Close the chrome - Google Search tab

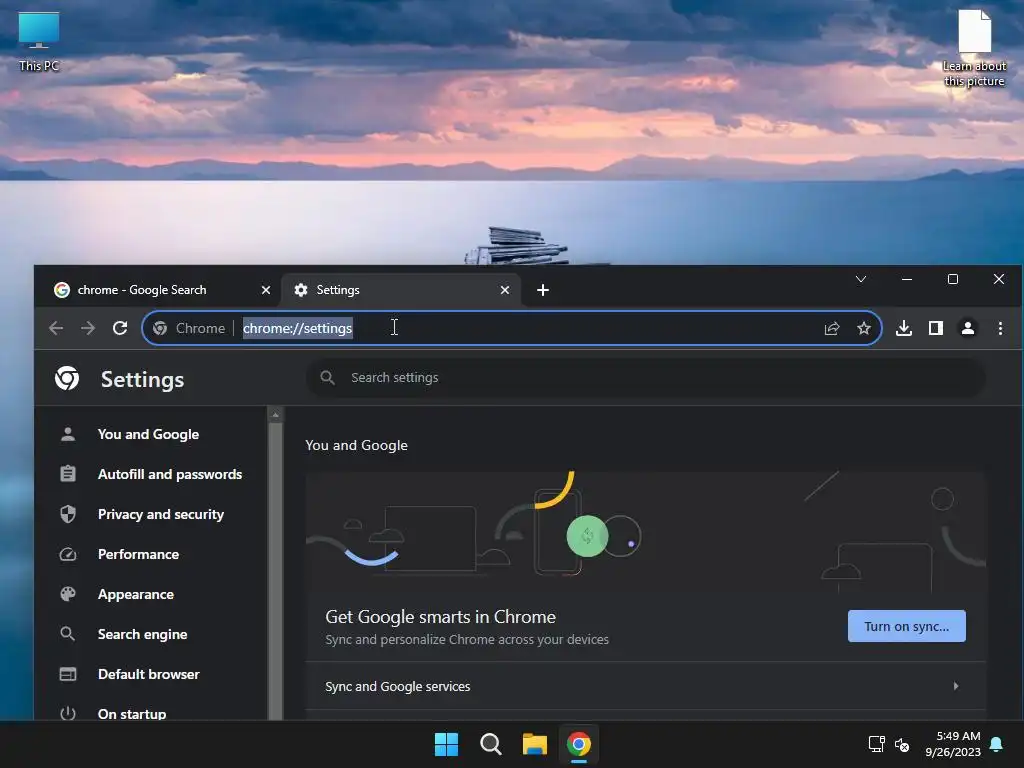point(266,290)
